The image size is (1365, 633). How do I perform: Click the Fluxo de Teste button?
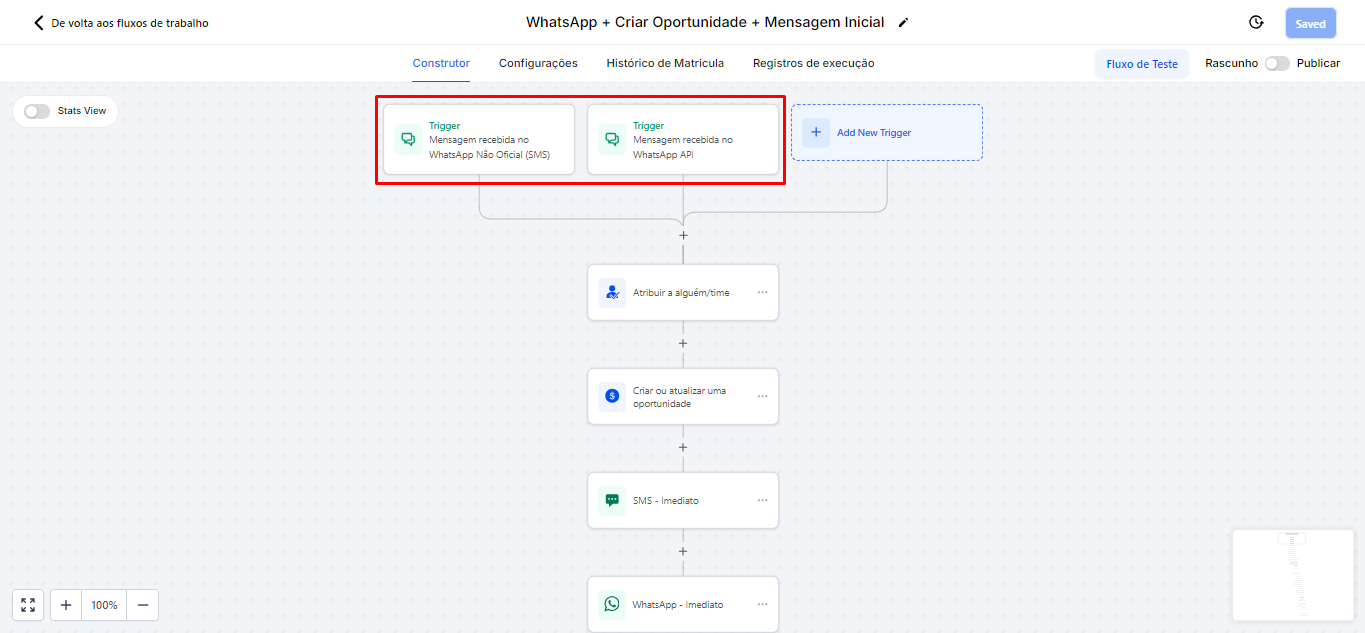coord(1141,64)
